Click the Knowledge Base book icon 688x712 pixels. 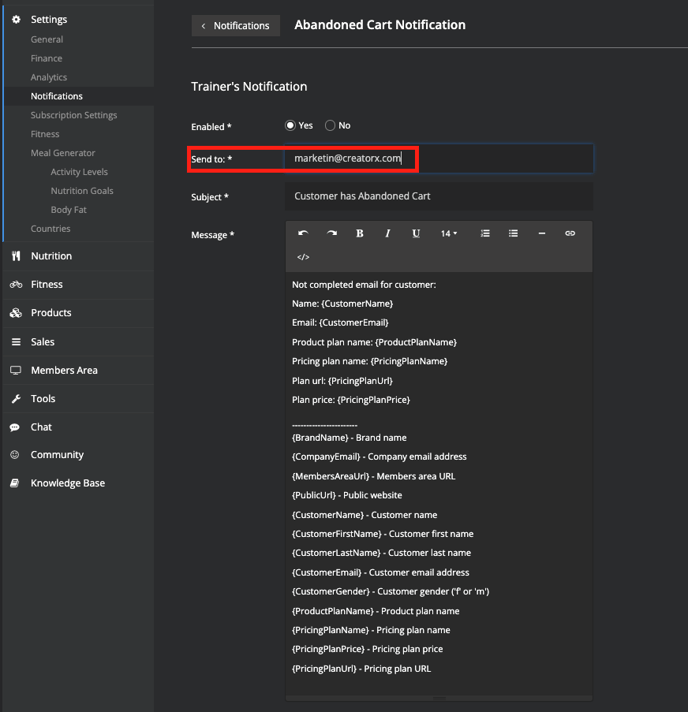[x=15, y=483]
